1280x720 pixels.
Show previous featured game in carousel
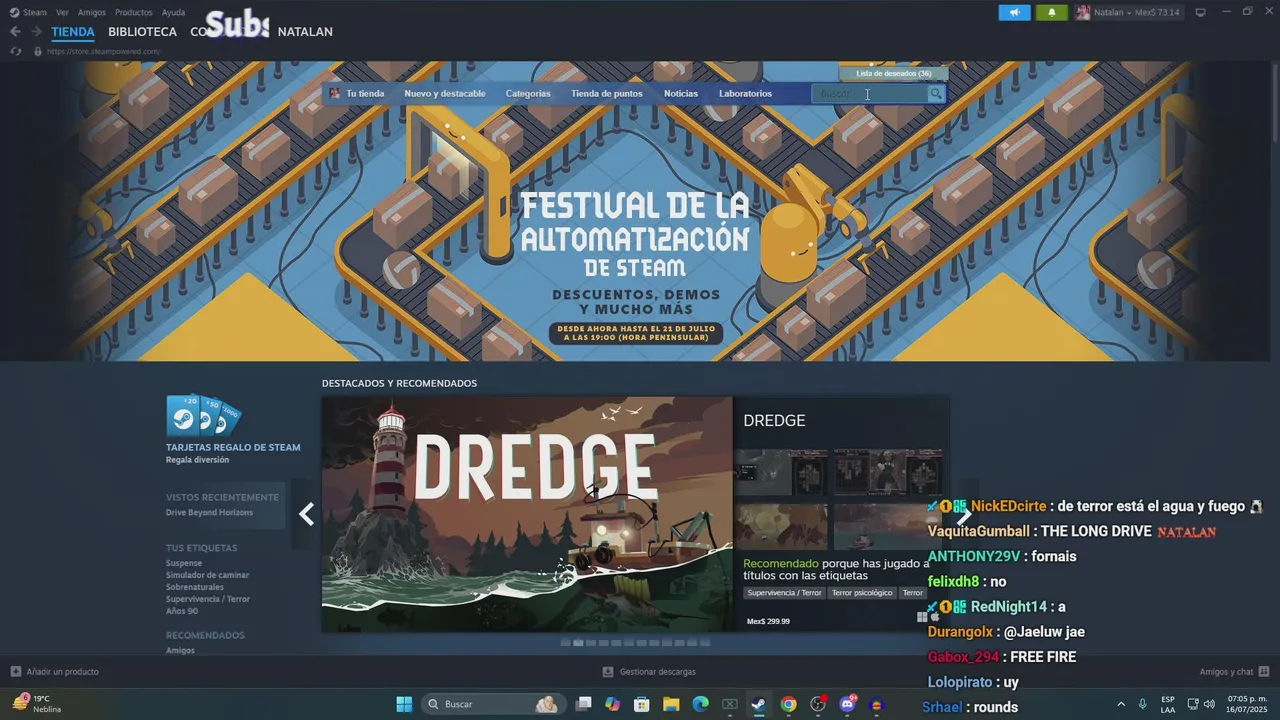306,514
